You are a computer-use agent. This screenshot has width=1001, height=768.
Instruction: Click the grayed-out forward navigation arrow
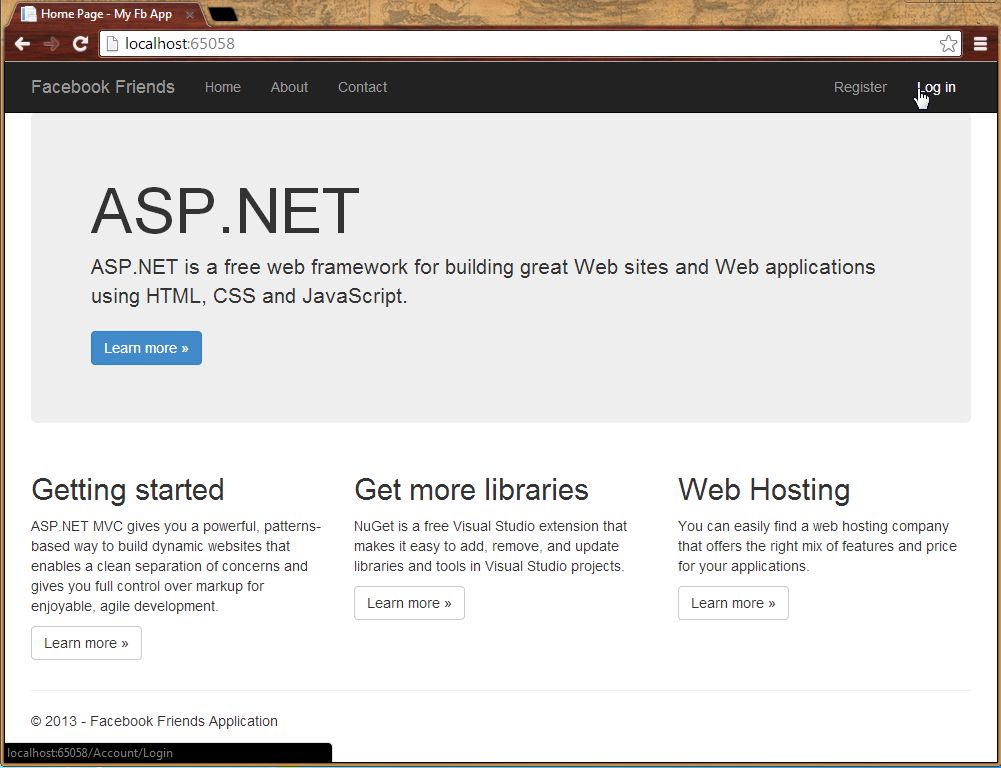[x=51, y=43]
